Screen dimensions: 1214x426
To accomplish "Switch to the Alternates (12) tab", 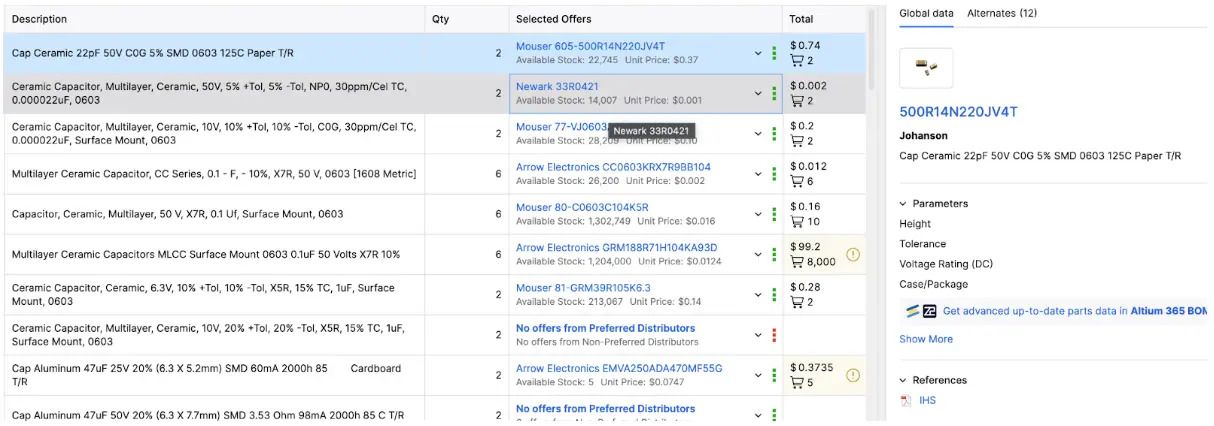I will [1002, 13].
